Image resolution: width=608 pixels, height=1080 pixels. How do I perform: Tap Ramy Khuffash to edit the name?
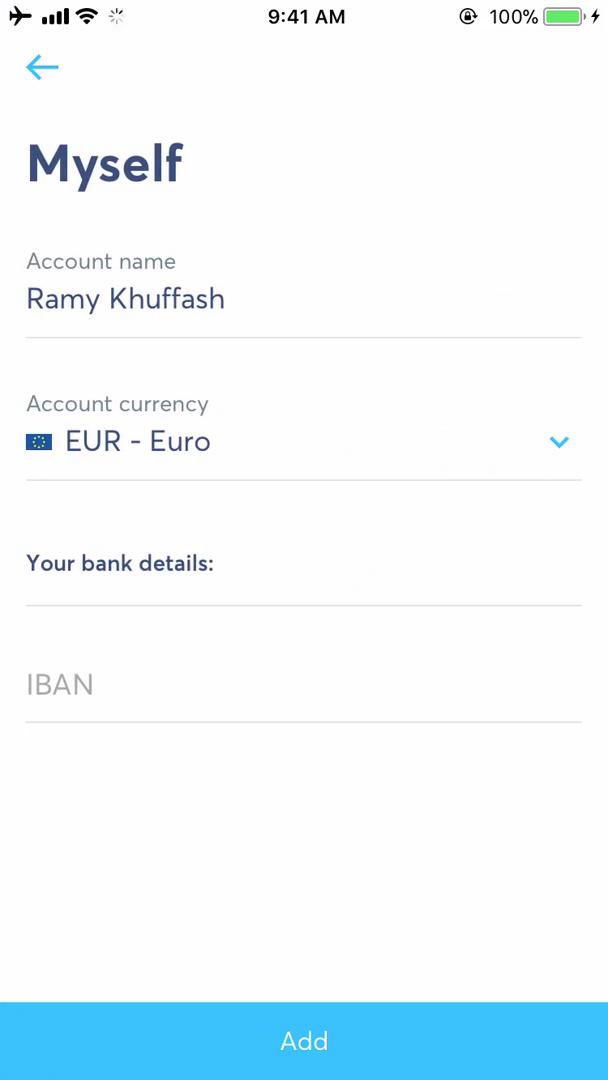(125, 299)
